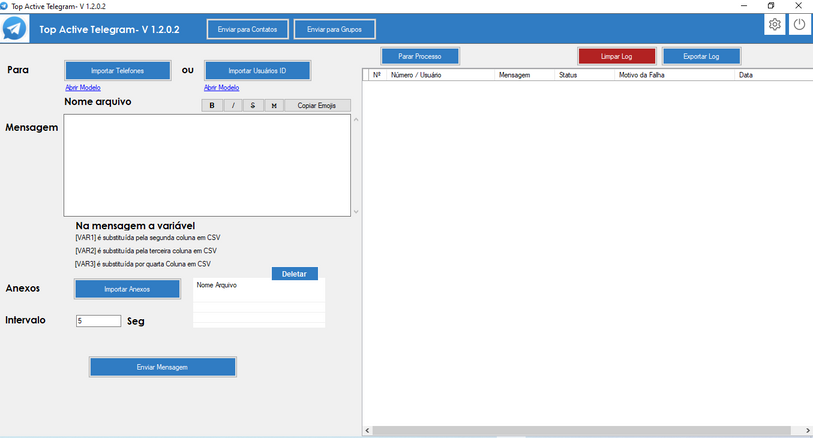Click Deletar attachment button
813x438 pixels.
295,274
